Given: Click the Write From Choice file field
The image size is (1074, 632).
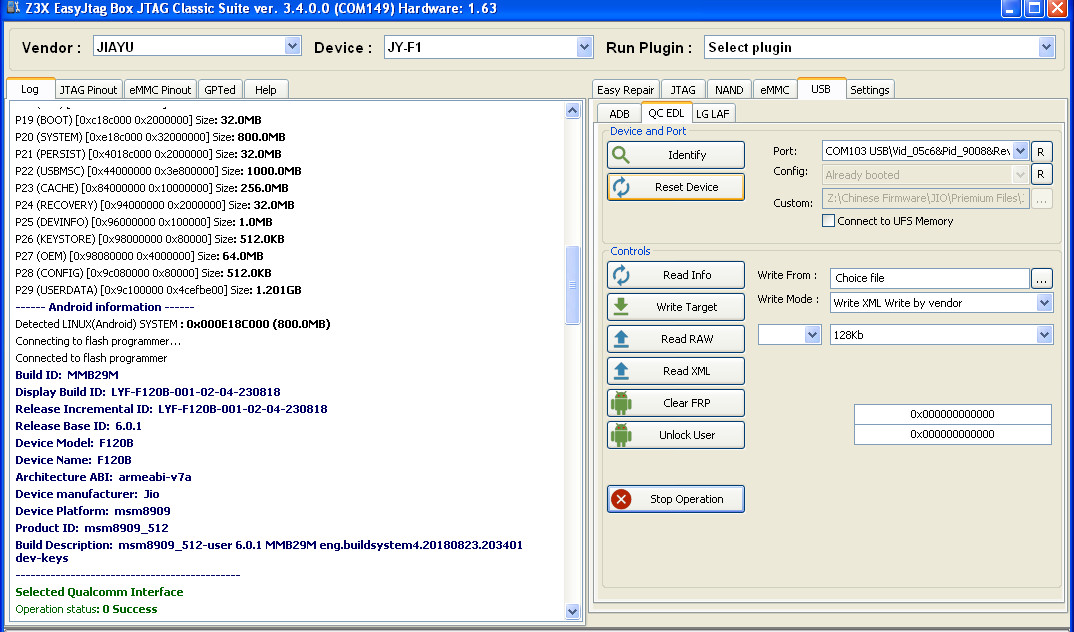Looking at the screenshot, I should pyautogui.click(x=929, y=278).
